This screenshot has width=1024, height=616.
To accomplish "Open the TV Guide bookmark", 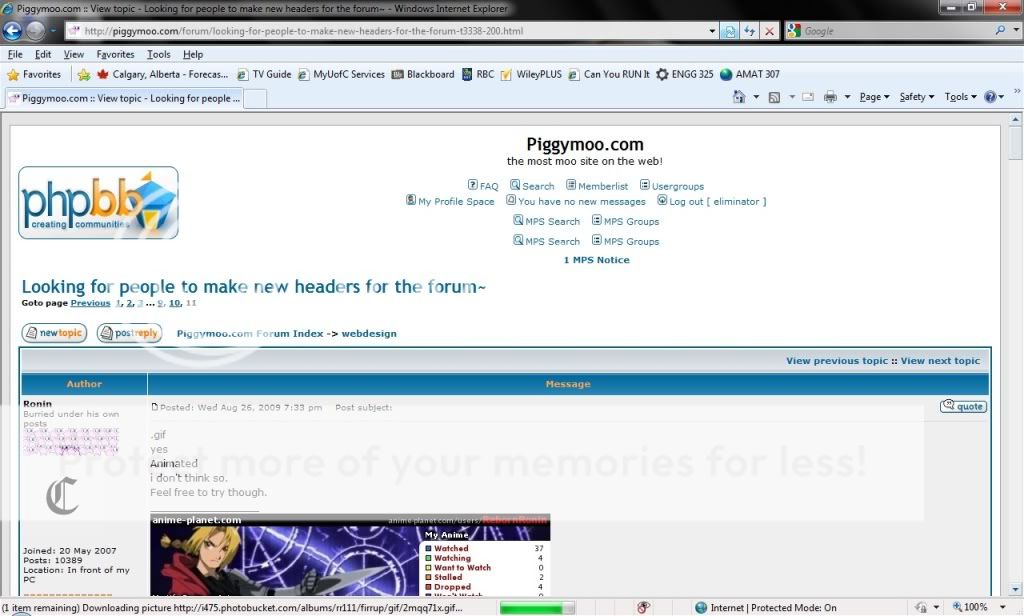I will point(264,74).
